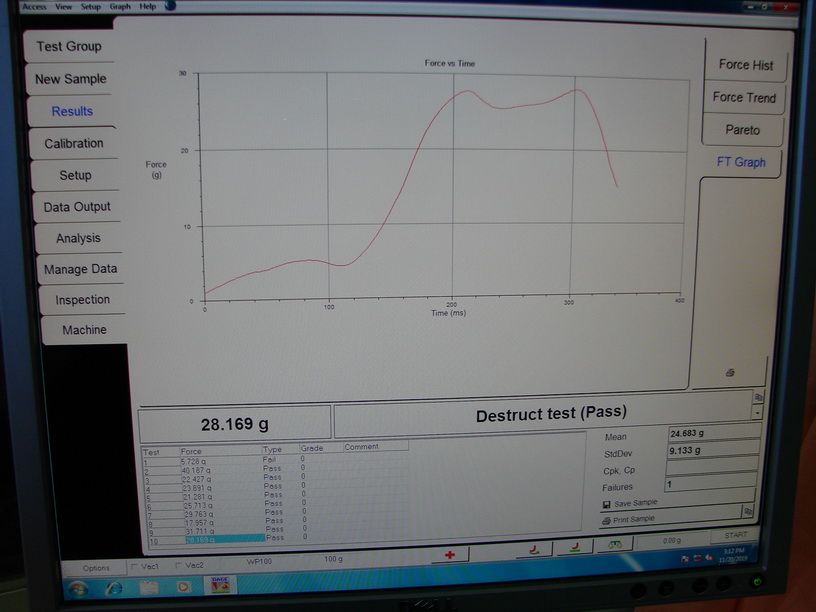The image size is (816, 612).
Task: Open the Calibration section
Action: coord(73,143)
